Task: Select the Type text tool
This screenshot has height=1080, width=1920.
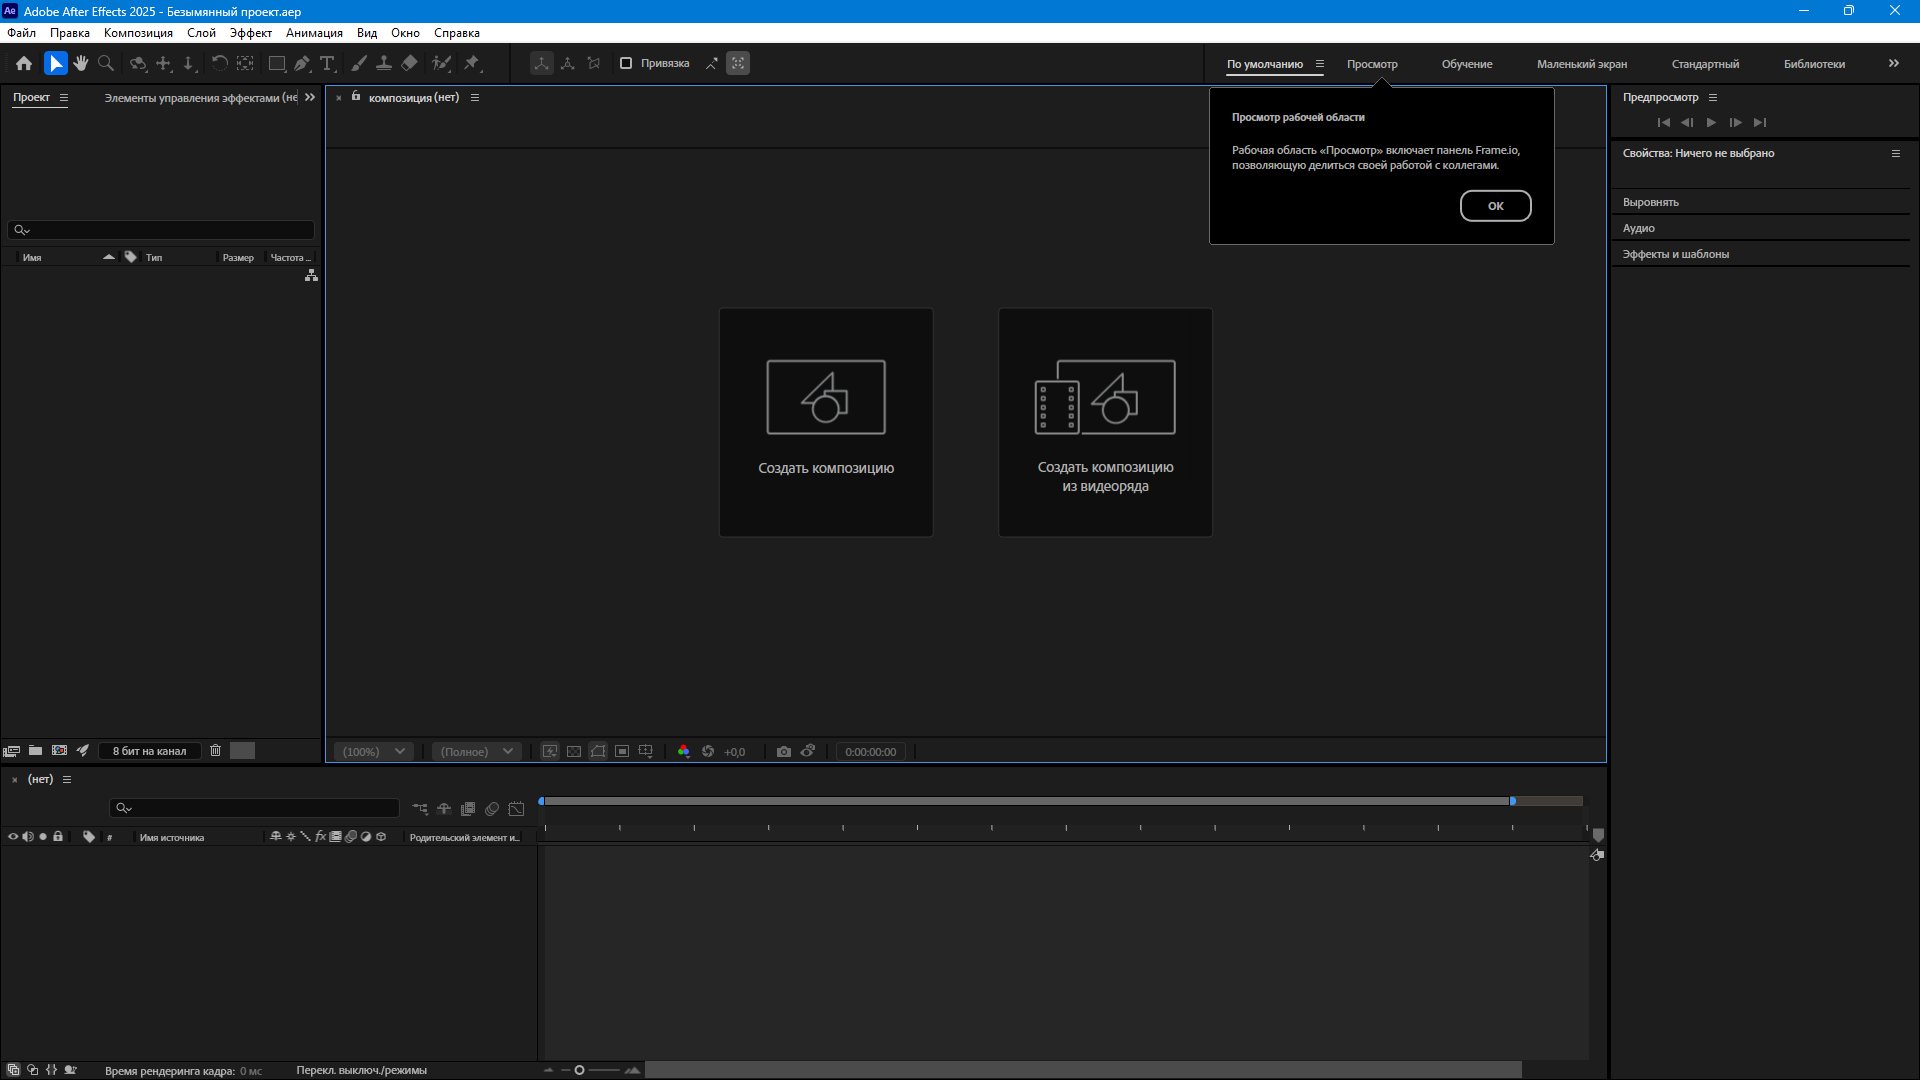Action: [x=327, y=63]
